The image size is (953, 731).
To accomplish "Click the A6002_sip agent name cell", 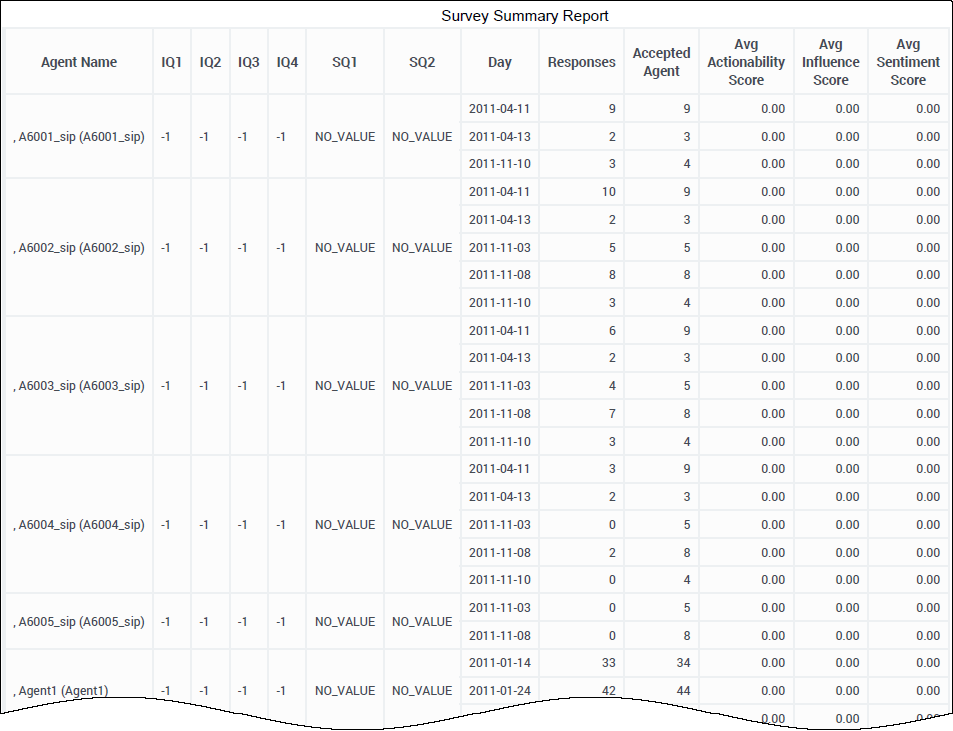I will click(79, 248).
